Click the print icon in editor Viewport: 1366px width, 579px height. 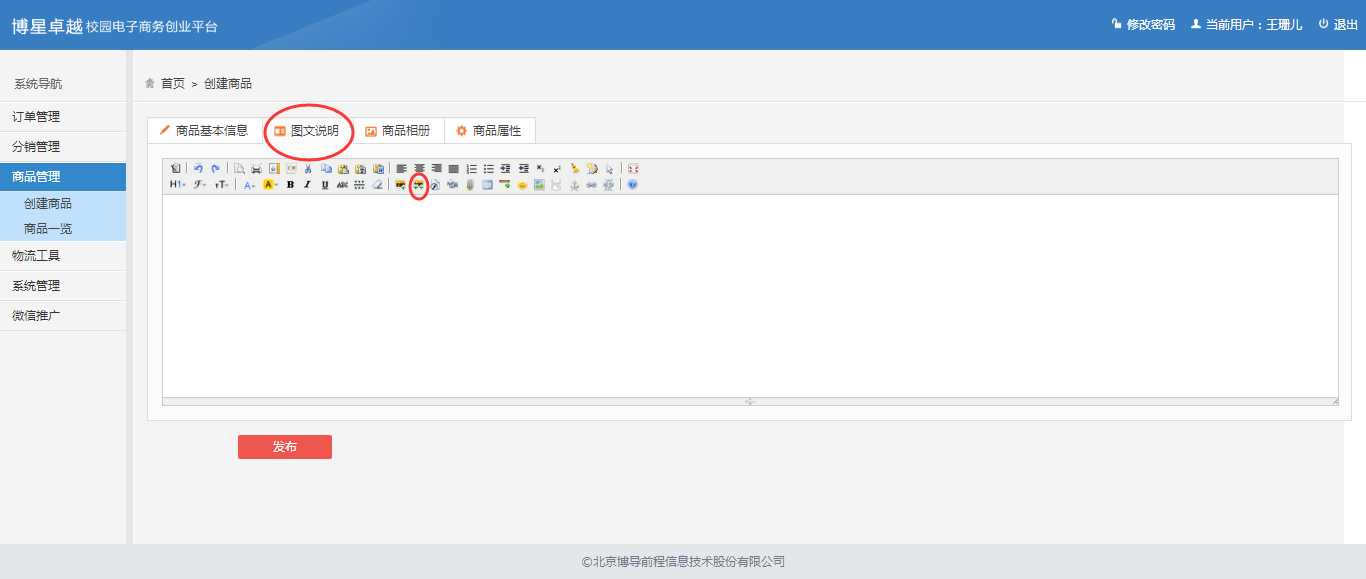(x=256, y=169)
